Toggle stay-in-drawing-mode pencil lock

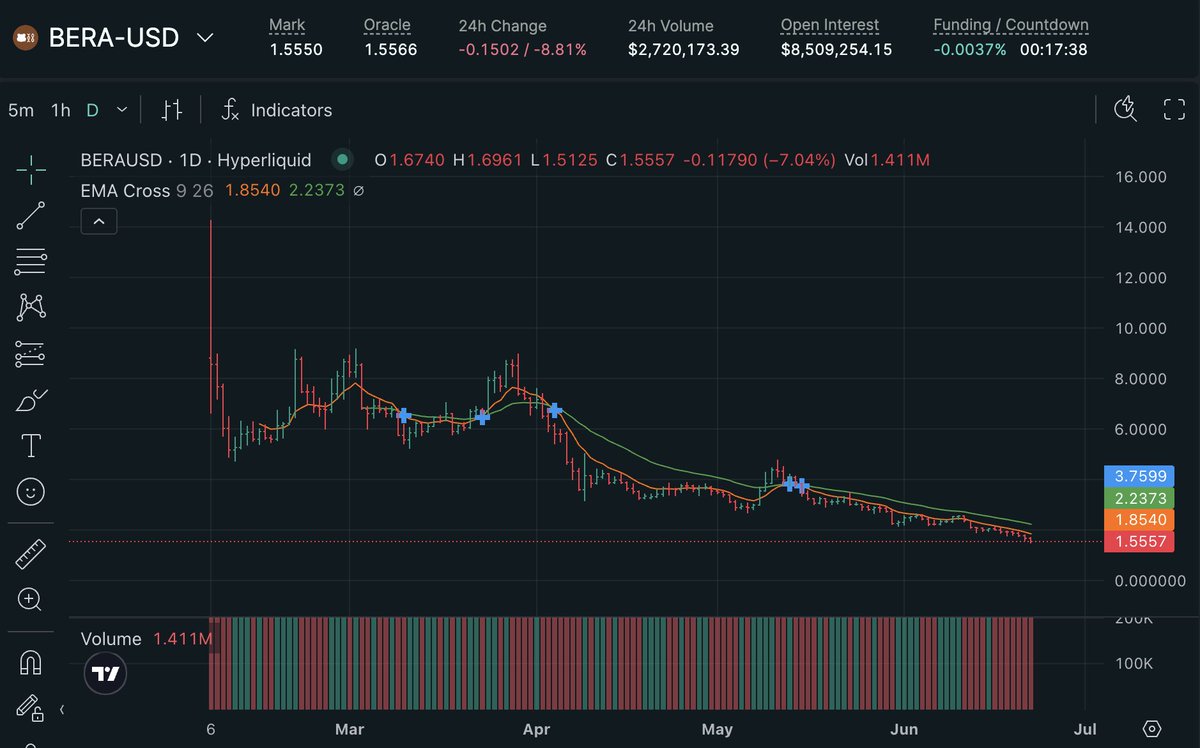tap(30, 707)
